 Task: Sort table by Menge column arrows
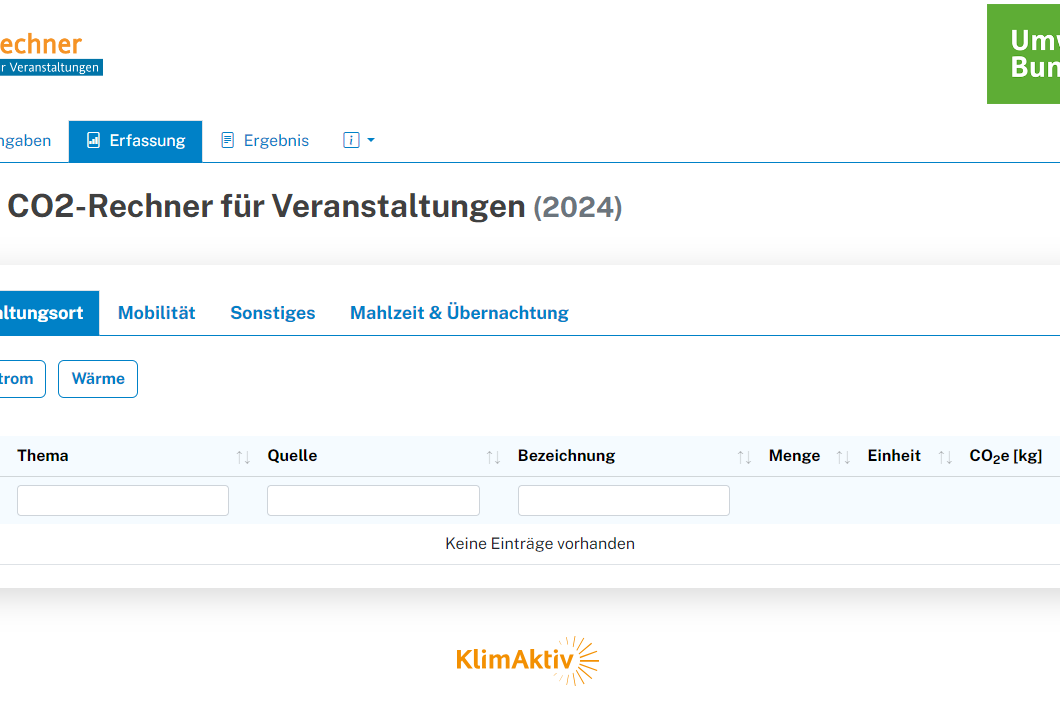click(x=843, y=457)
